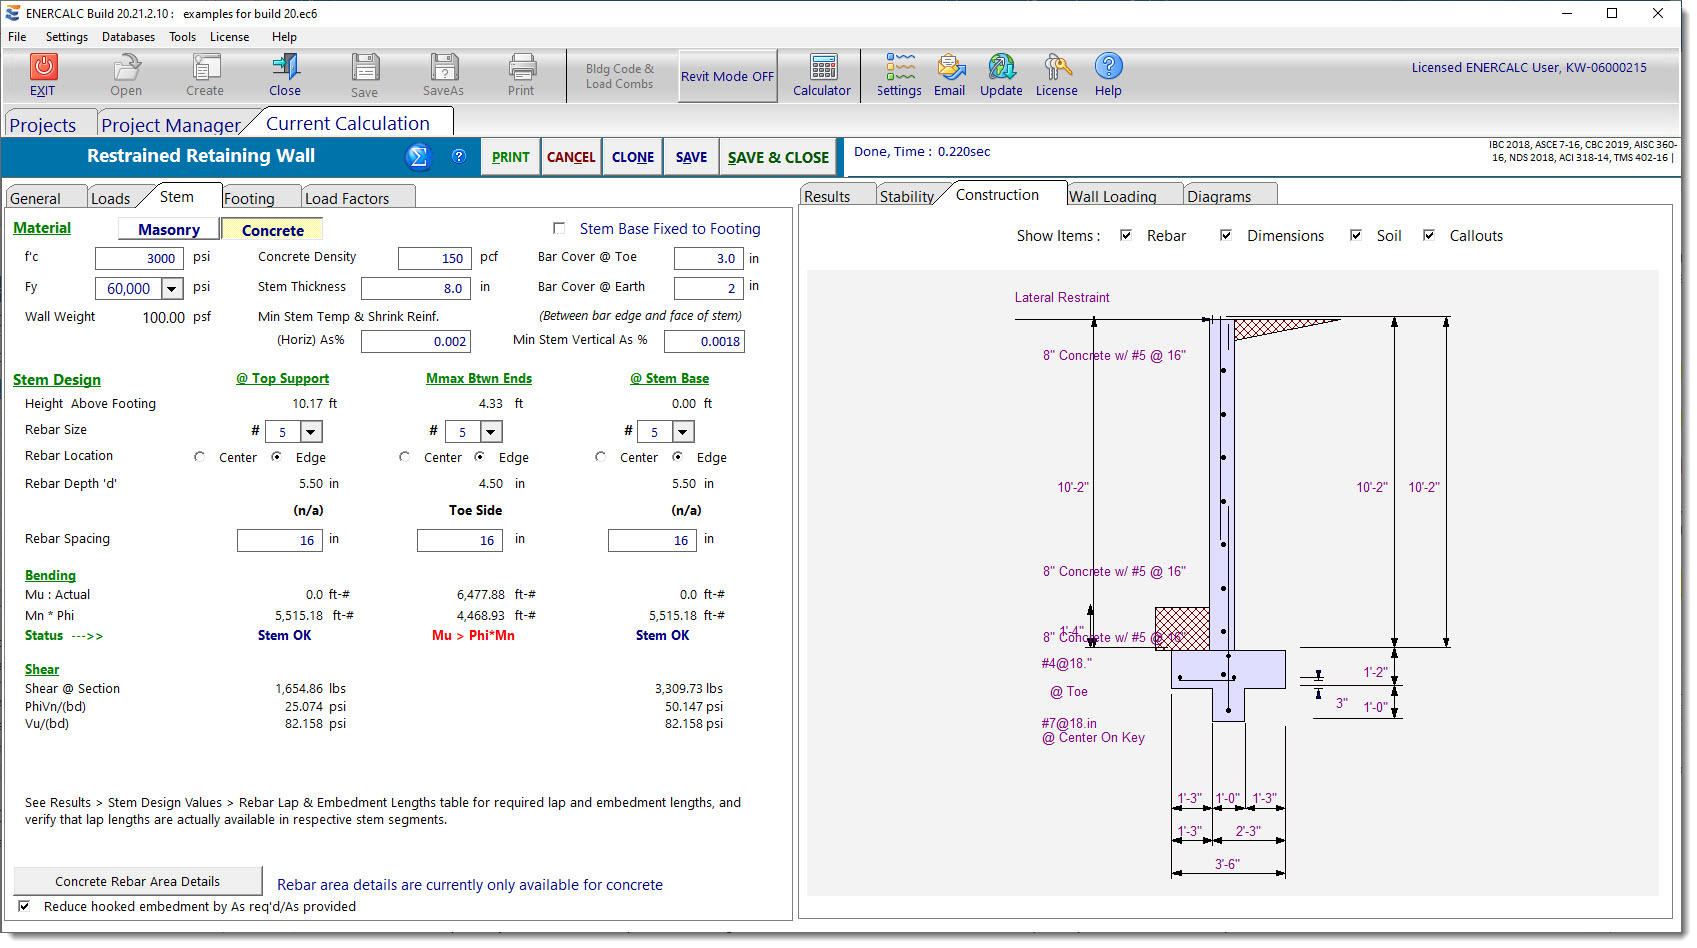Enable Stem Base Fixed to Footing
The image size is (1697, 948).
560,229
